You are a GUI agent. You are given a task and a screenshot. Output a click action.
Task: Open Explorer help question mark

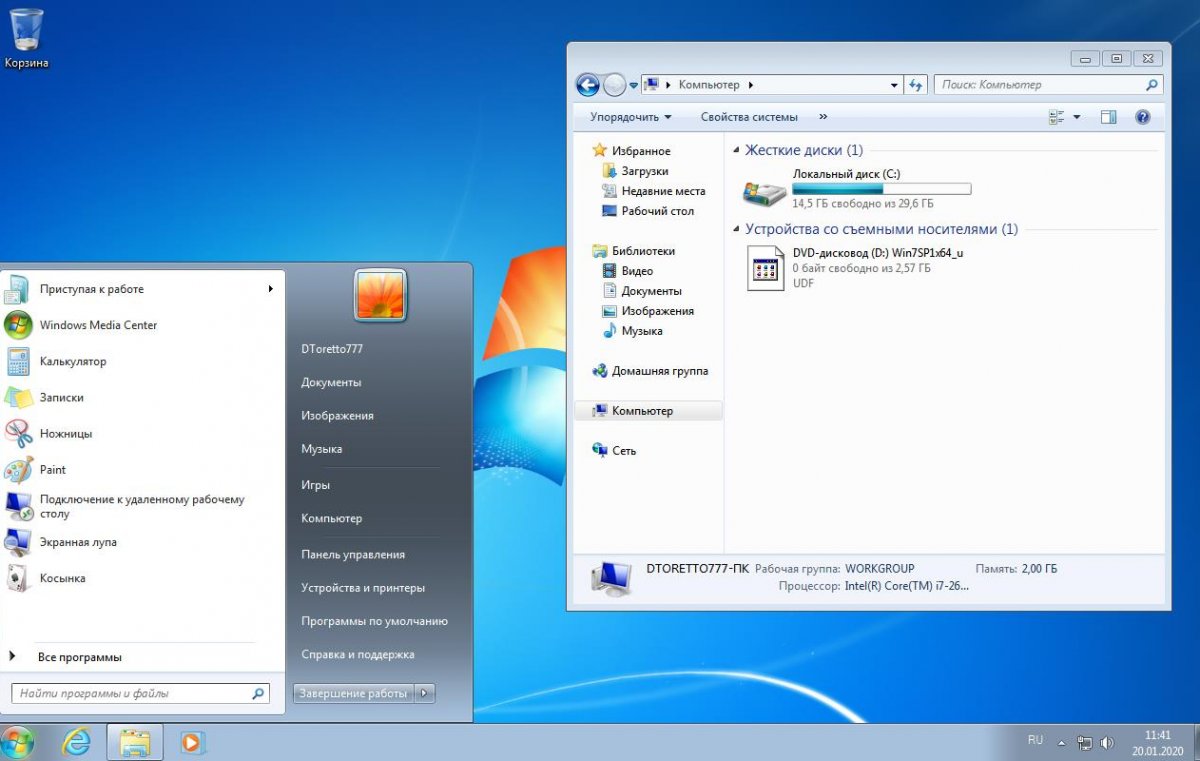(1143, 117)
